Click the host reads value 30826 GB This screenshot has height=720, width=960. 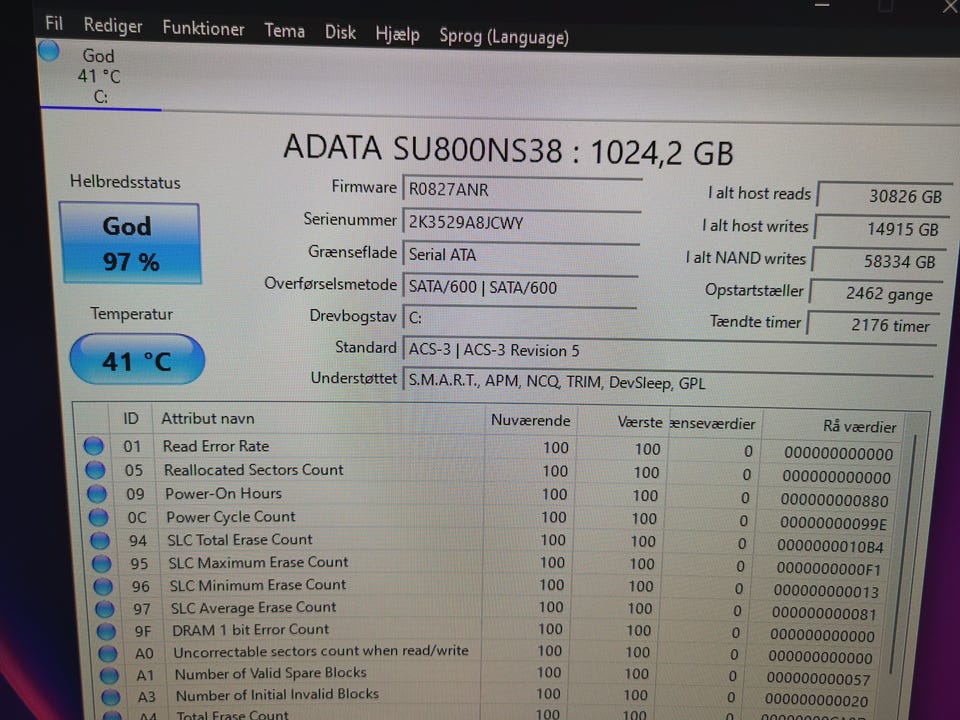coord(884,196)
